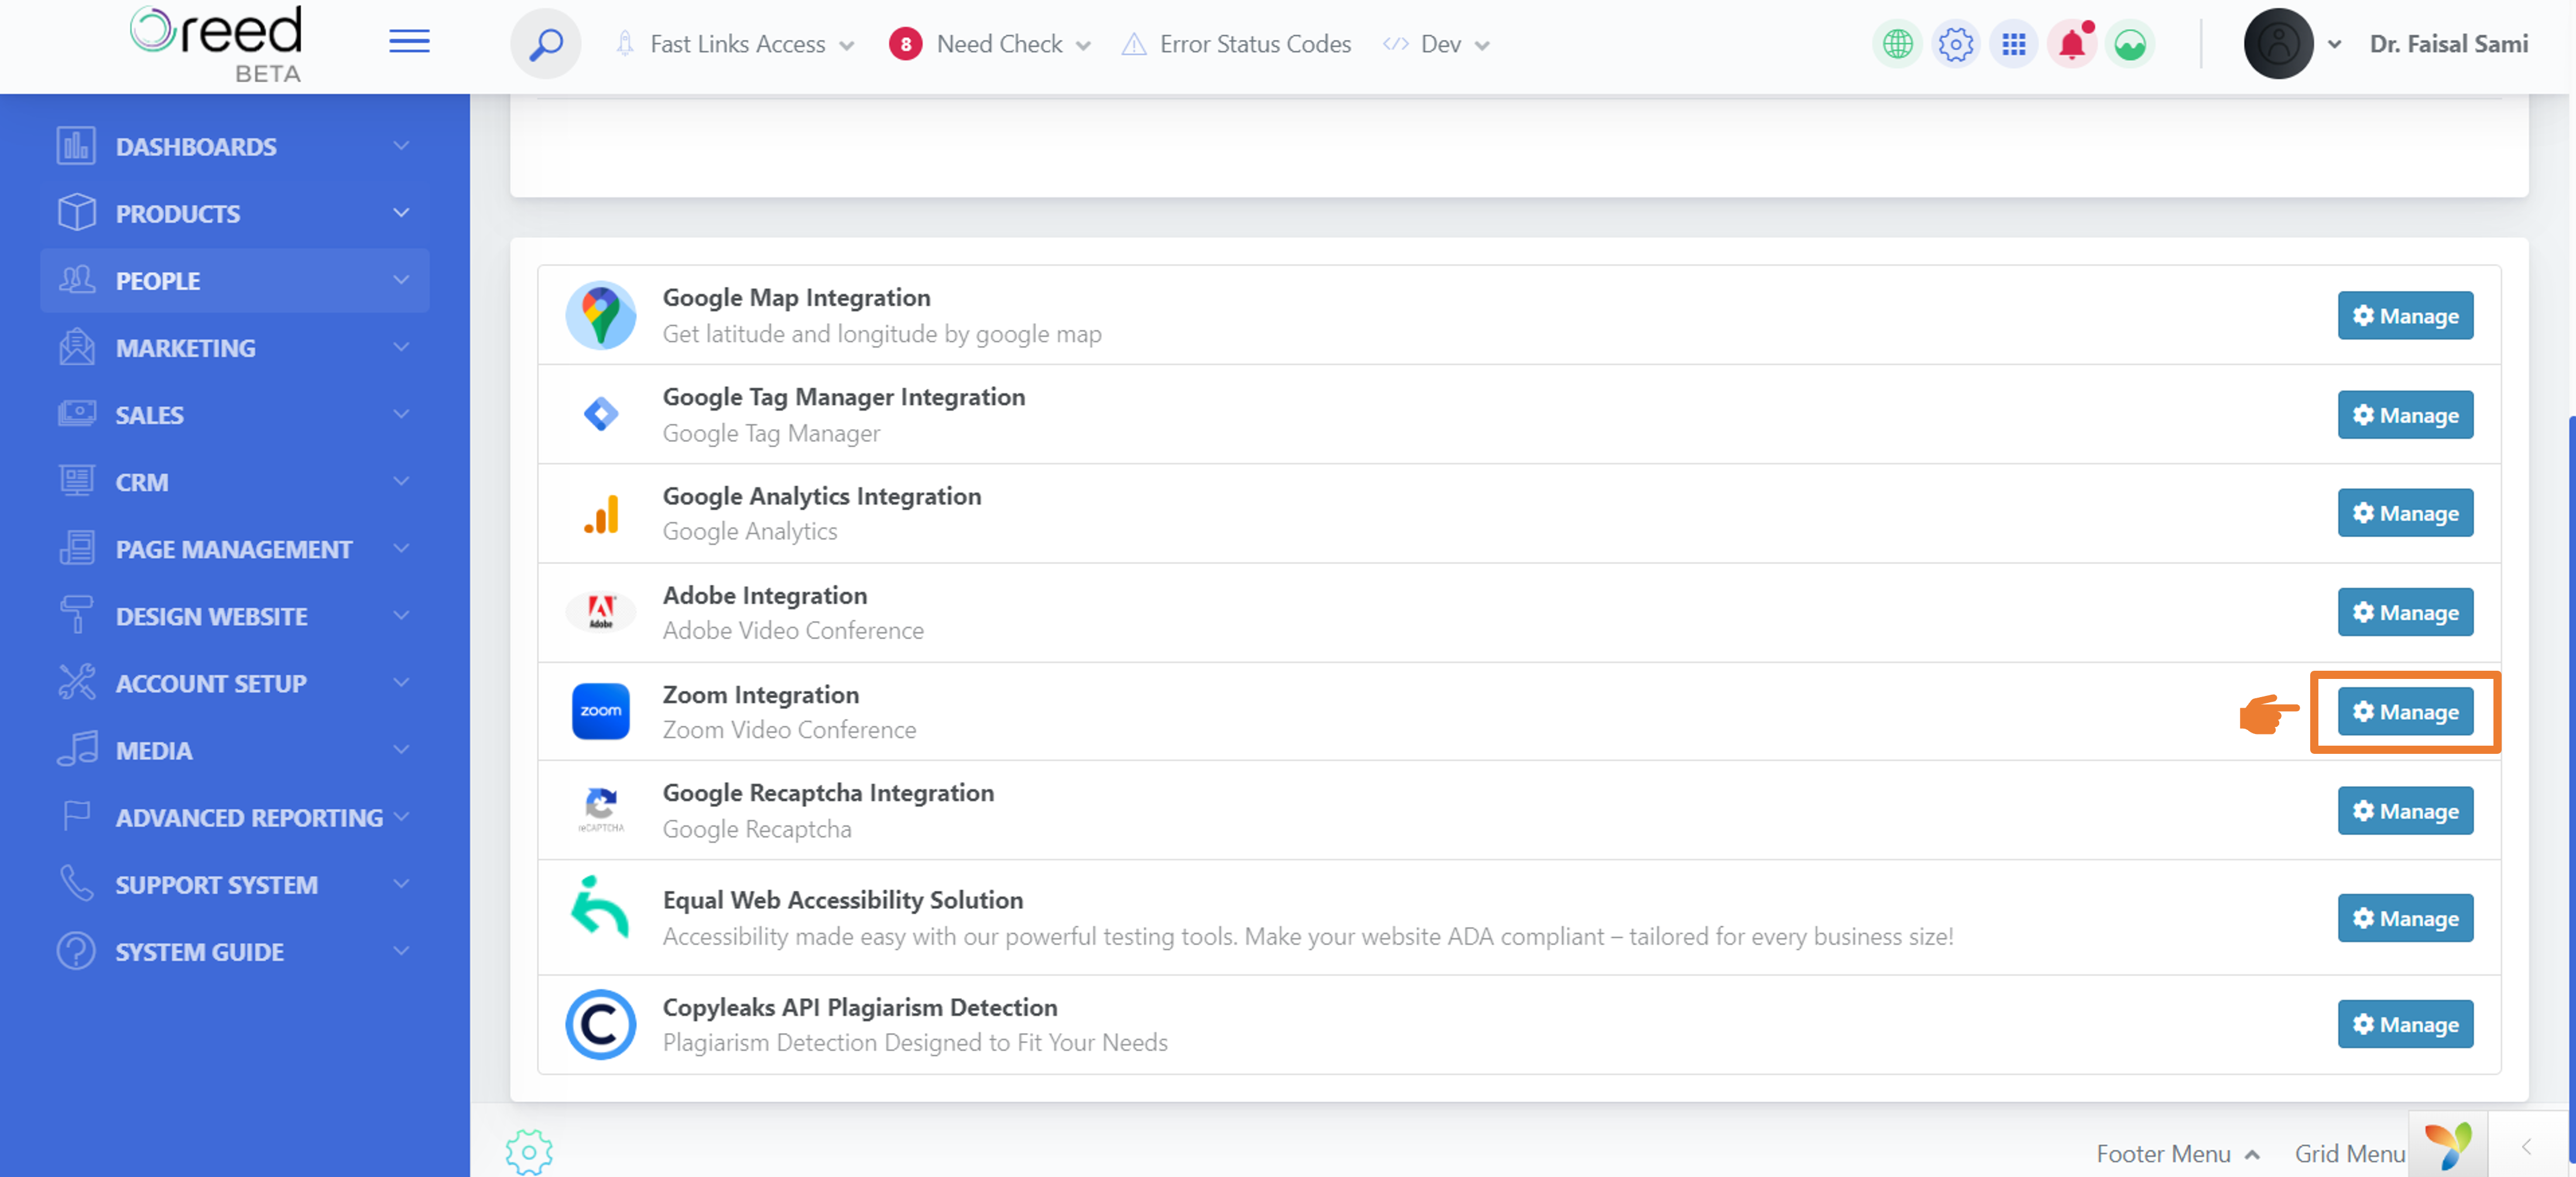Select SUPPORT SYSTEM in sidebar

[x=216, y=884]
